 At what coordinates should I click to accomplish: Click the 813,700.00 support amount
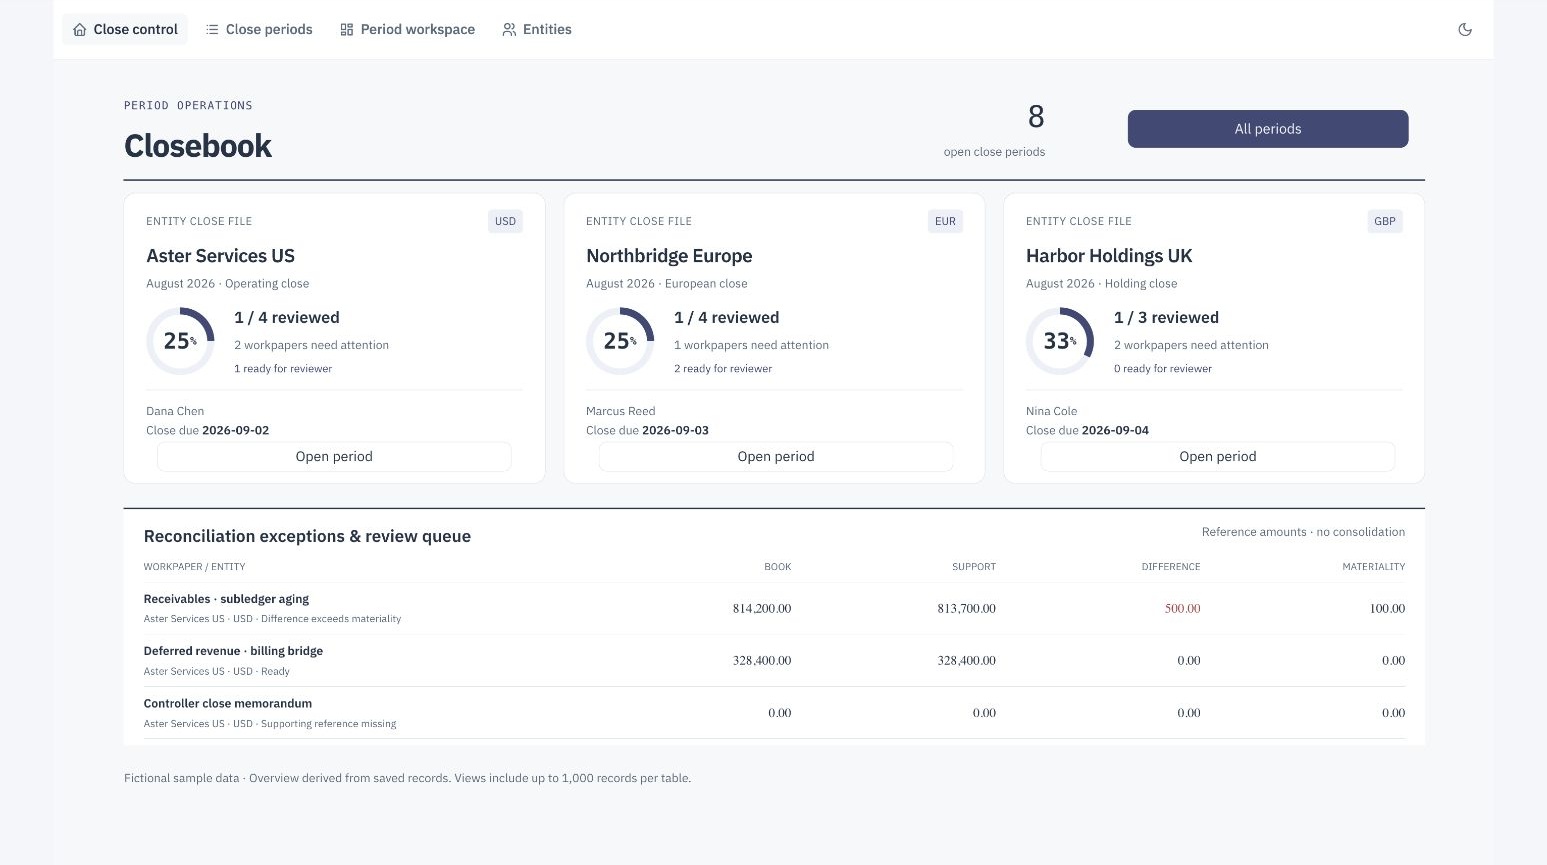966,608
